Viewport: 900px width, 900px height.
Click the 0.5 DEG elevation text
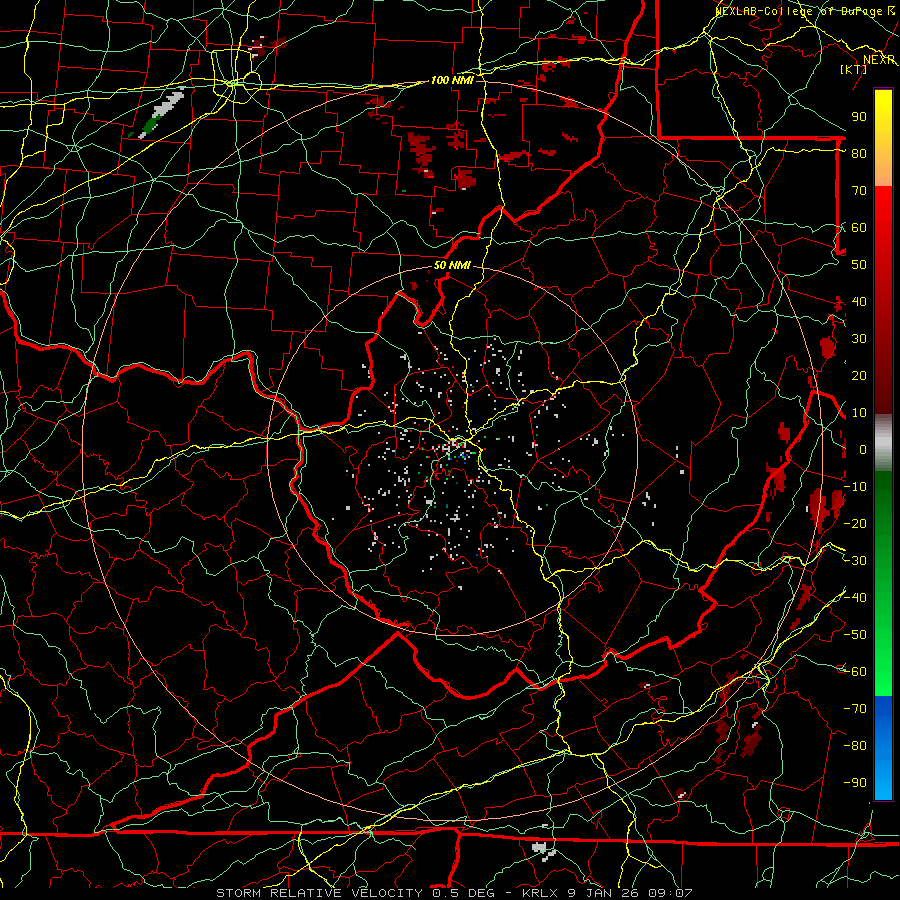(462, 893)
